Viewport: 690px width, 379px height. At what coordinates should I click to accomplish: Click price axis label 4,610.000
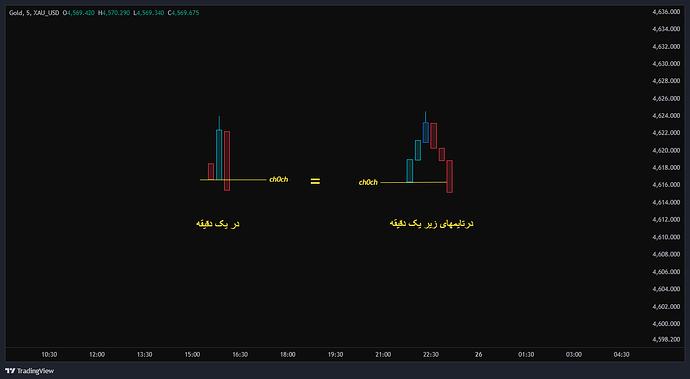point(666,237)
